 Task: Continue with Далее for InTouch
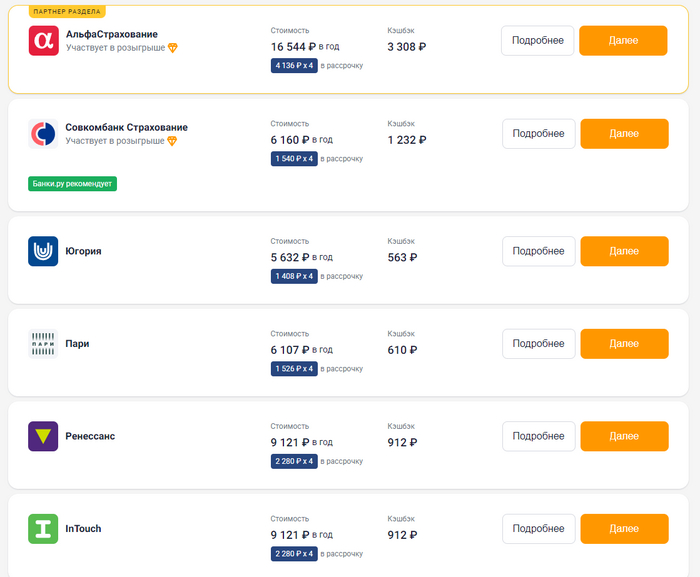(624, 528)
